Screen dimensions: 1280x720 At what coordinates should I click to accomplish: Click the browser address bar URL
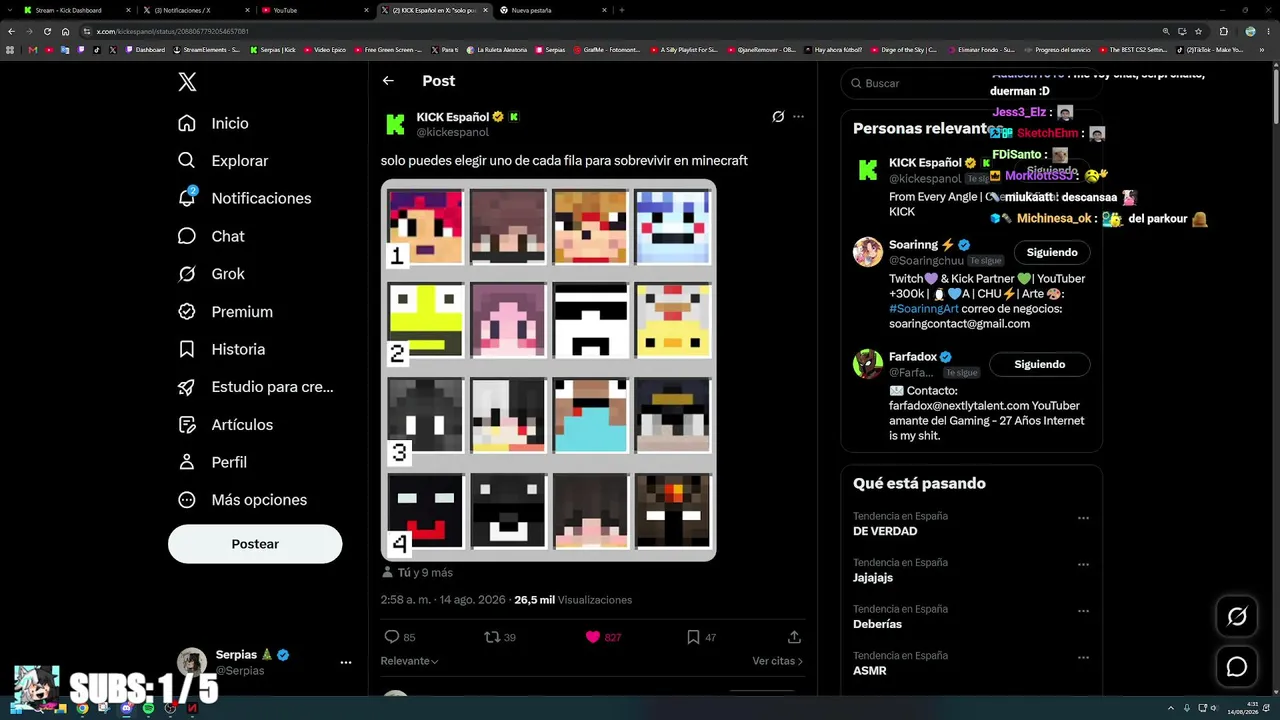(x=173, y=31)
